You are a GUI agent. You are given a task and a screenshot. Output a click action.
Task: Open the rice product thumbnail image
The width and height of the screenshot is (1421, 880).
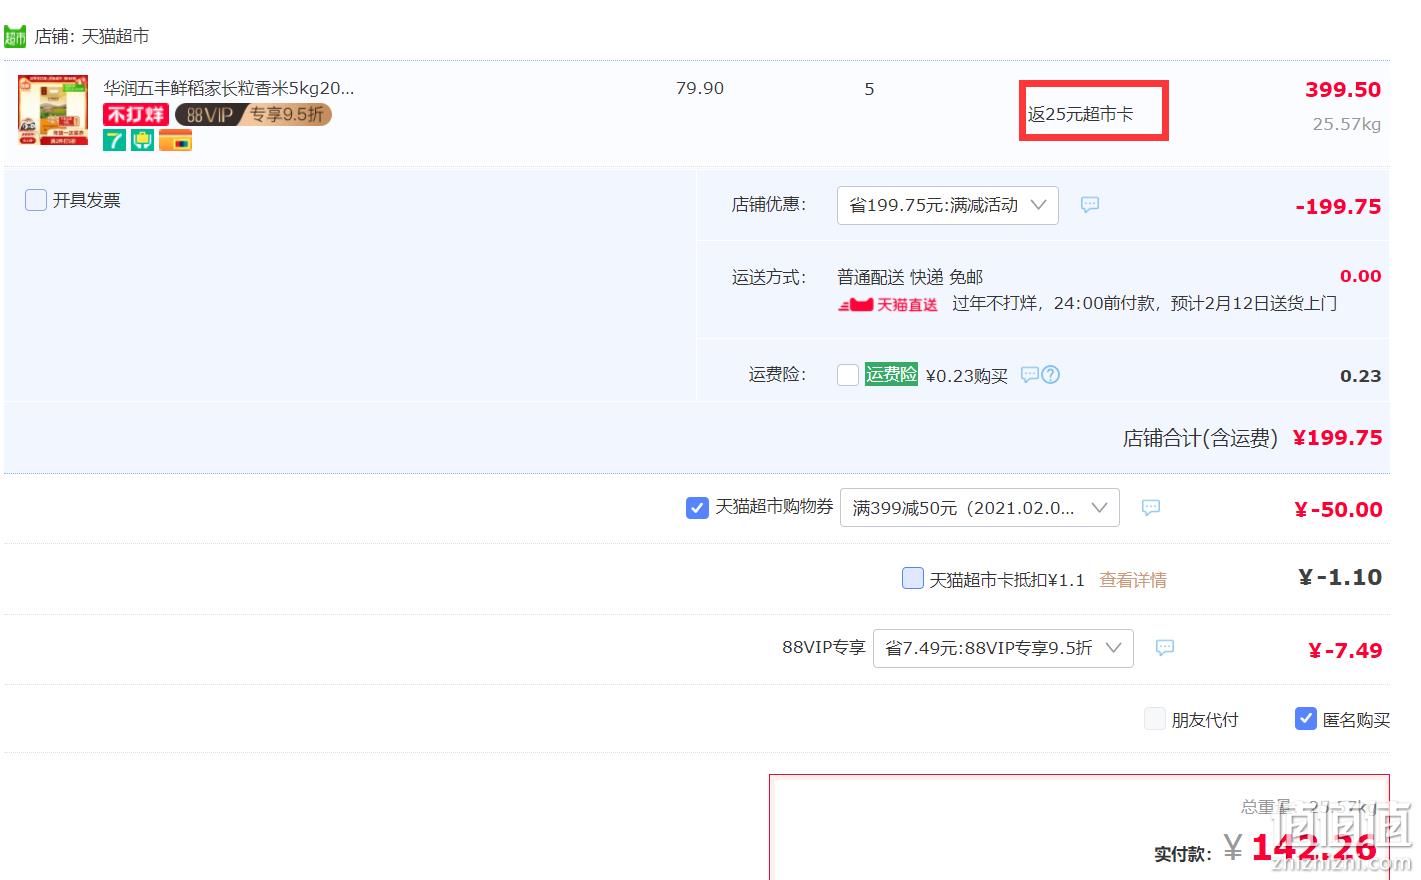point(53,110)
